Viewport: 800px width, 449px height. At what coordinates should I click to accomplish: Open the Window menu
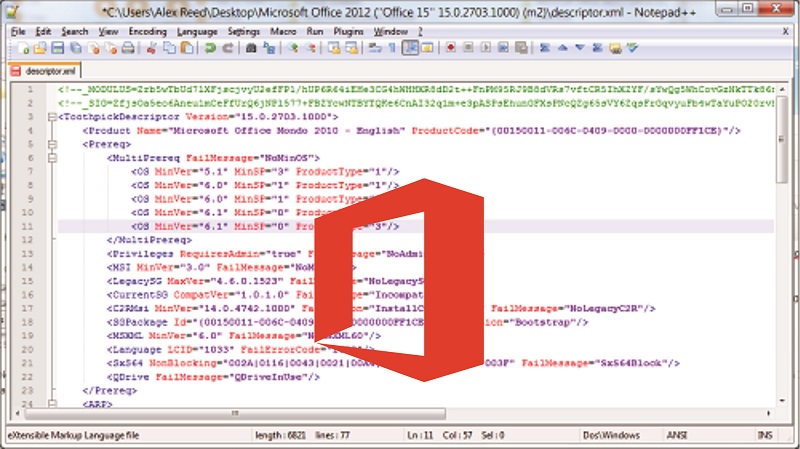[x=390, y=32]
